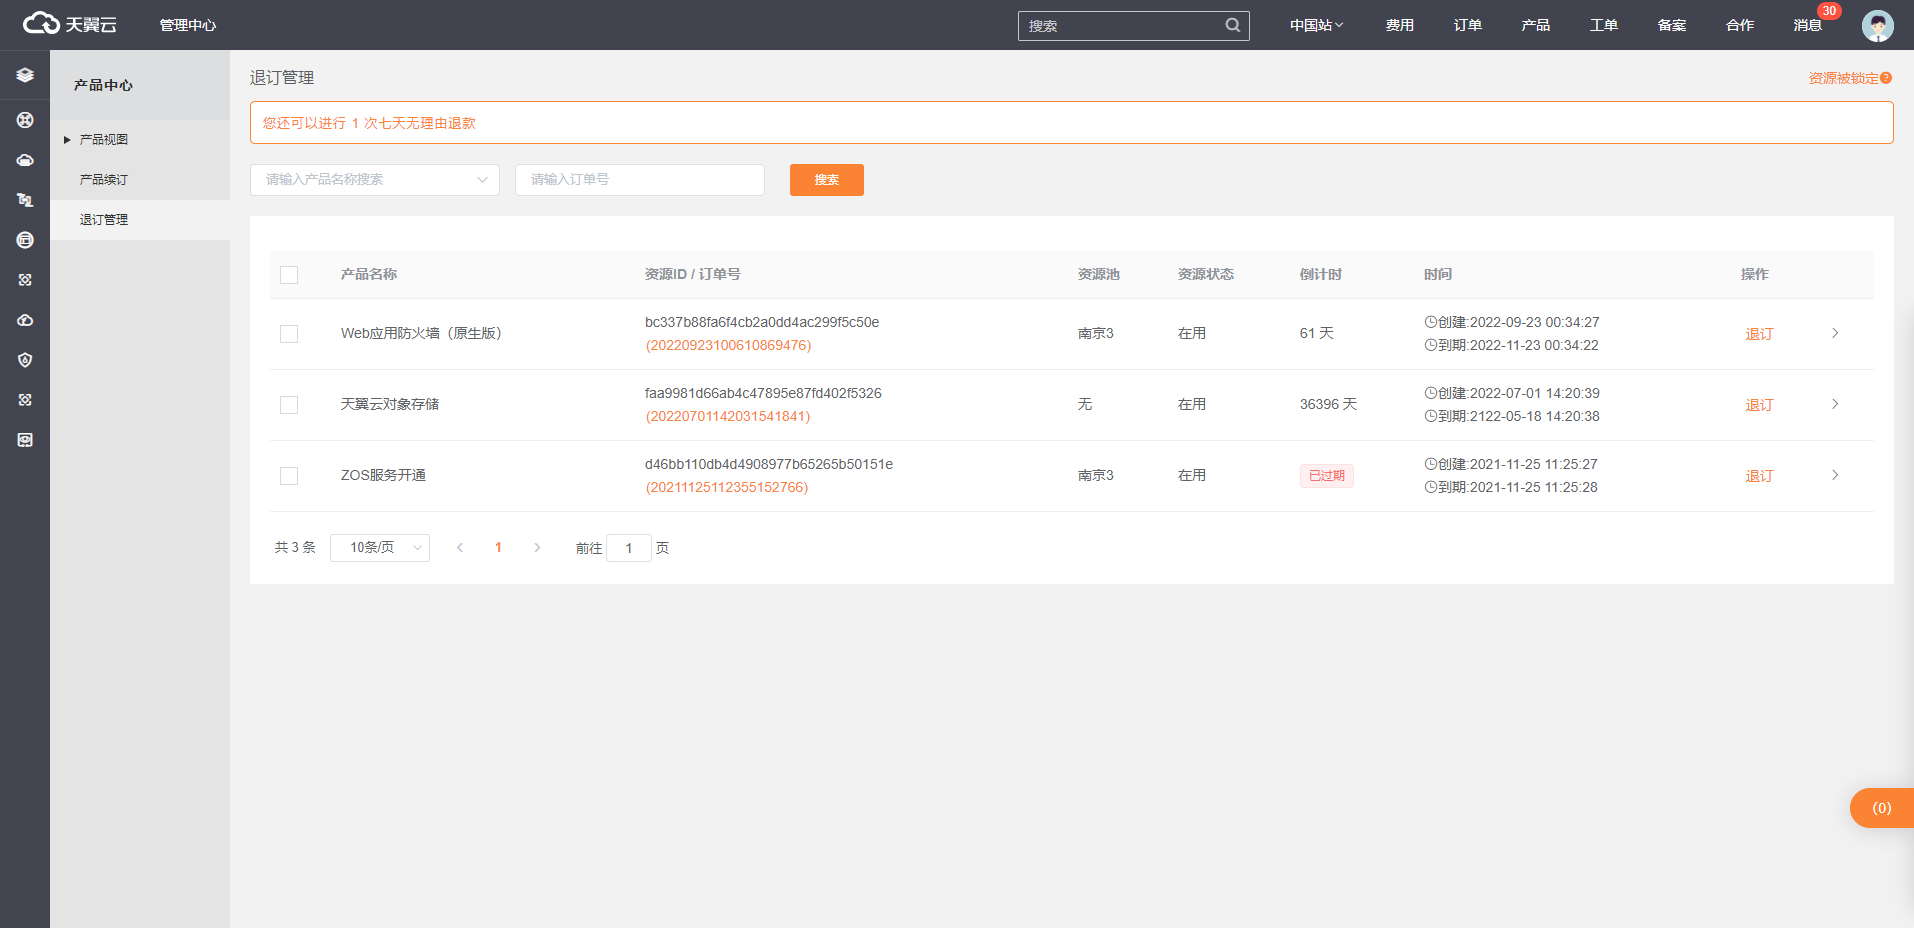Click clock icon beside 创建:2022-09-23 00:34:27
This screenshot has height=928, width=1914.
pyautogui.click(x=1431, y=322)
